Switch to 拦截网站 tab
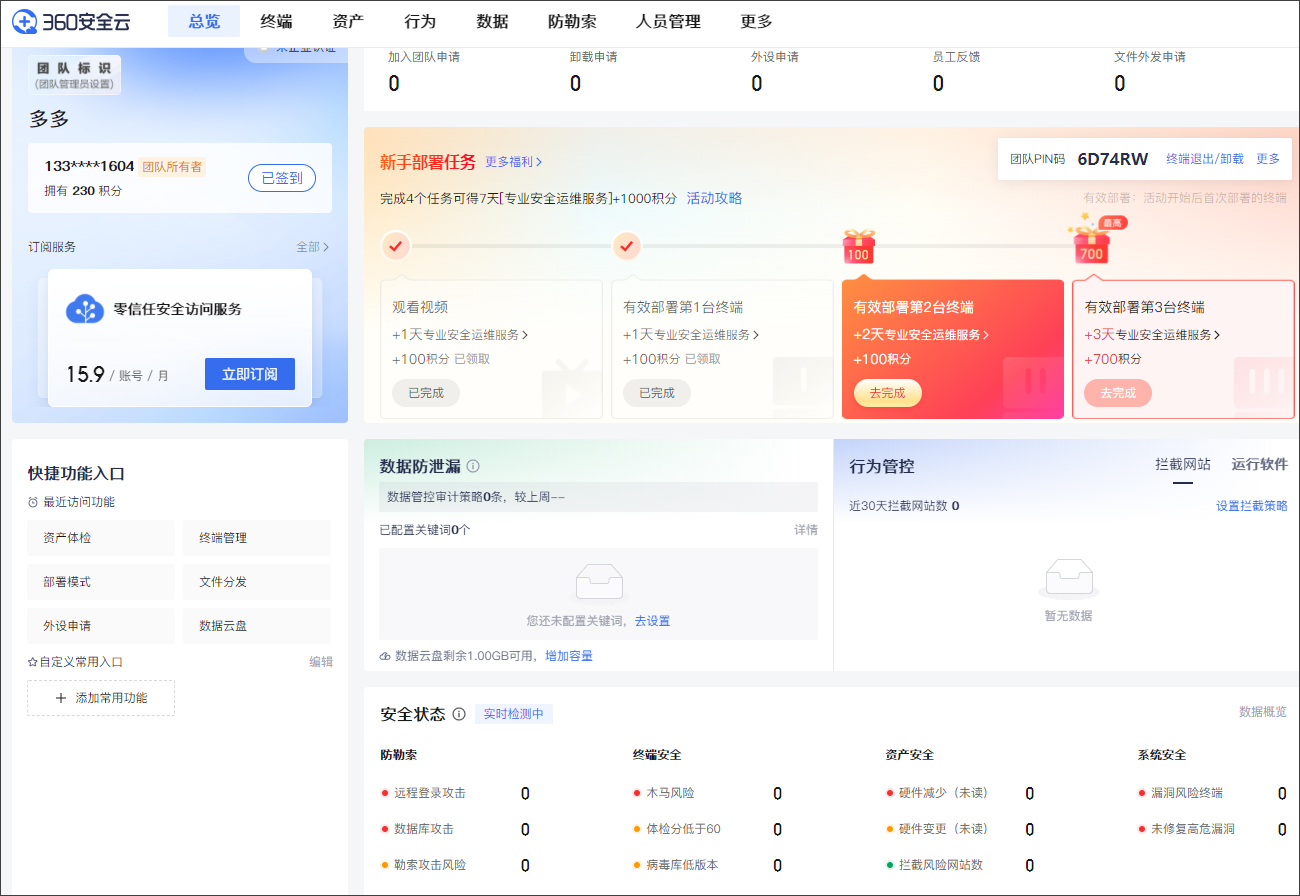This screenshot has height=896, width=1300. (x=1183, y=464)
